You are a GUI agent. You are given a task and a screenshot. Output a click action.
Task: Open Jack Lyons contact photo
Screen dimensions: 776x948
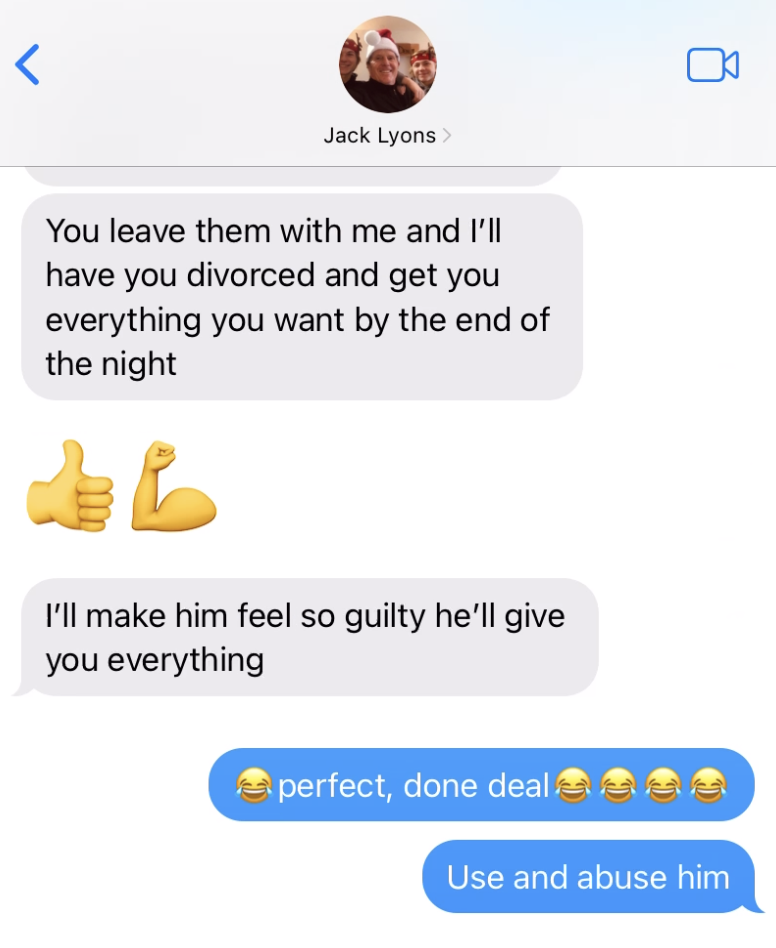[387, 65]
